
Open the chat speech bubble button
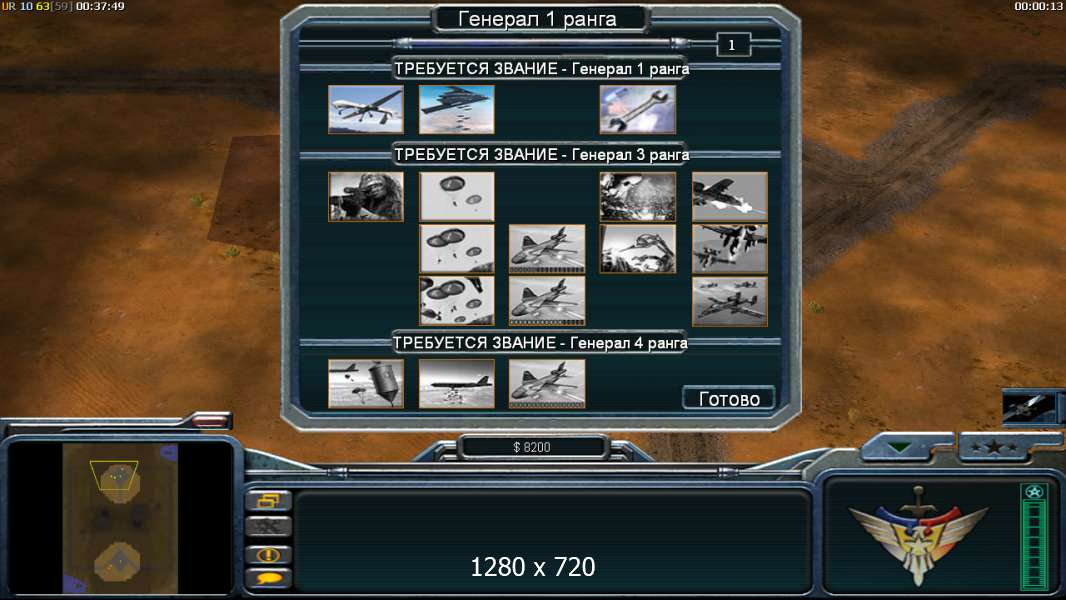click(x=269, y=579)
